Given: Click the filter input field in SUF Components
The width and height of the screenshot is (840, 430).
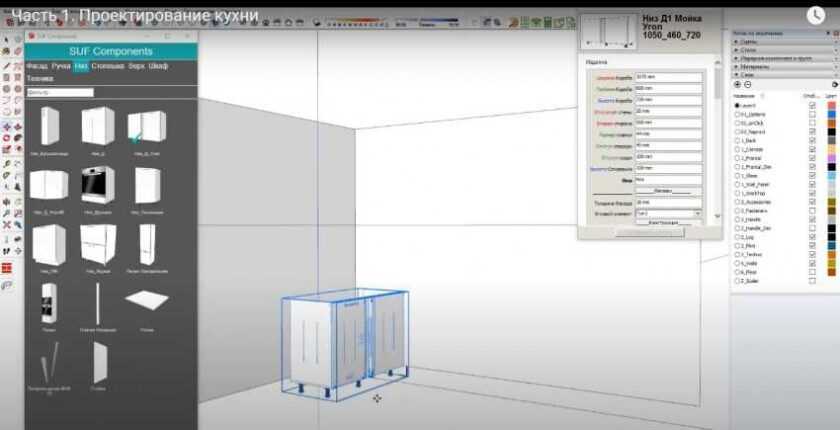Looking at the screenshot, I should click(x=60, y=92).
